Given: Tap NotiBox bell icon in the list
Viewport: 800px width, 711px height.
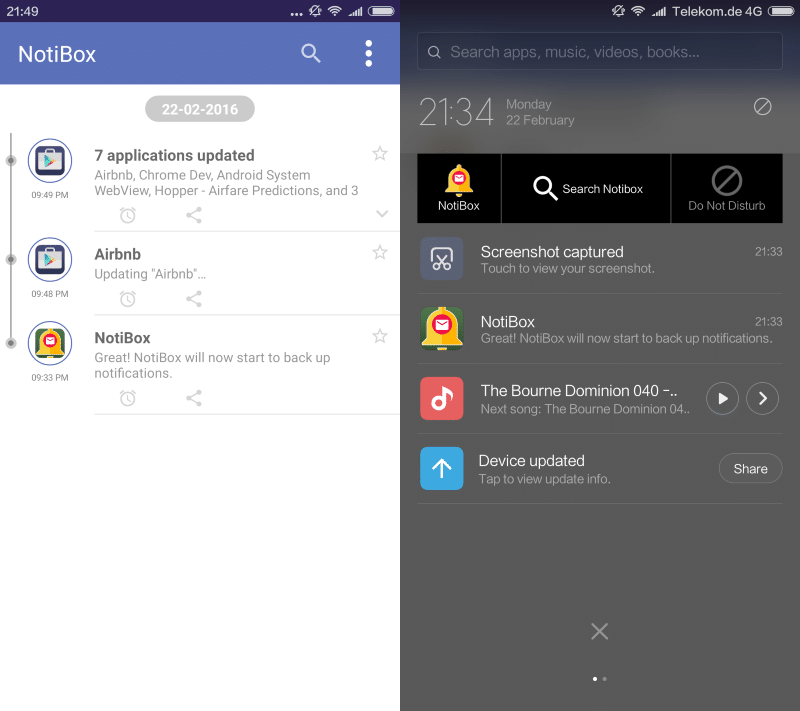Looking at the screenshot, I should click(x=49, y=343).
